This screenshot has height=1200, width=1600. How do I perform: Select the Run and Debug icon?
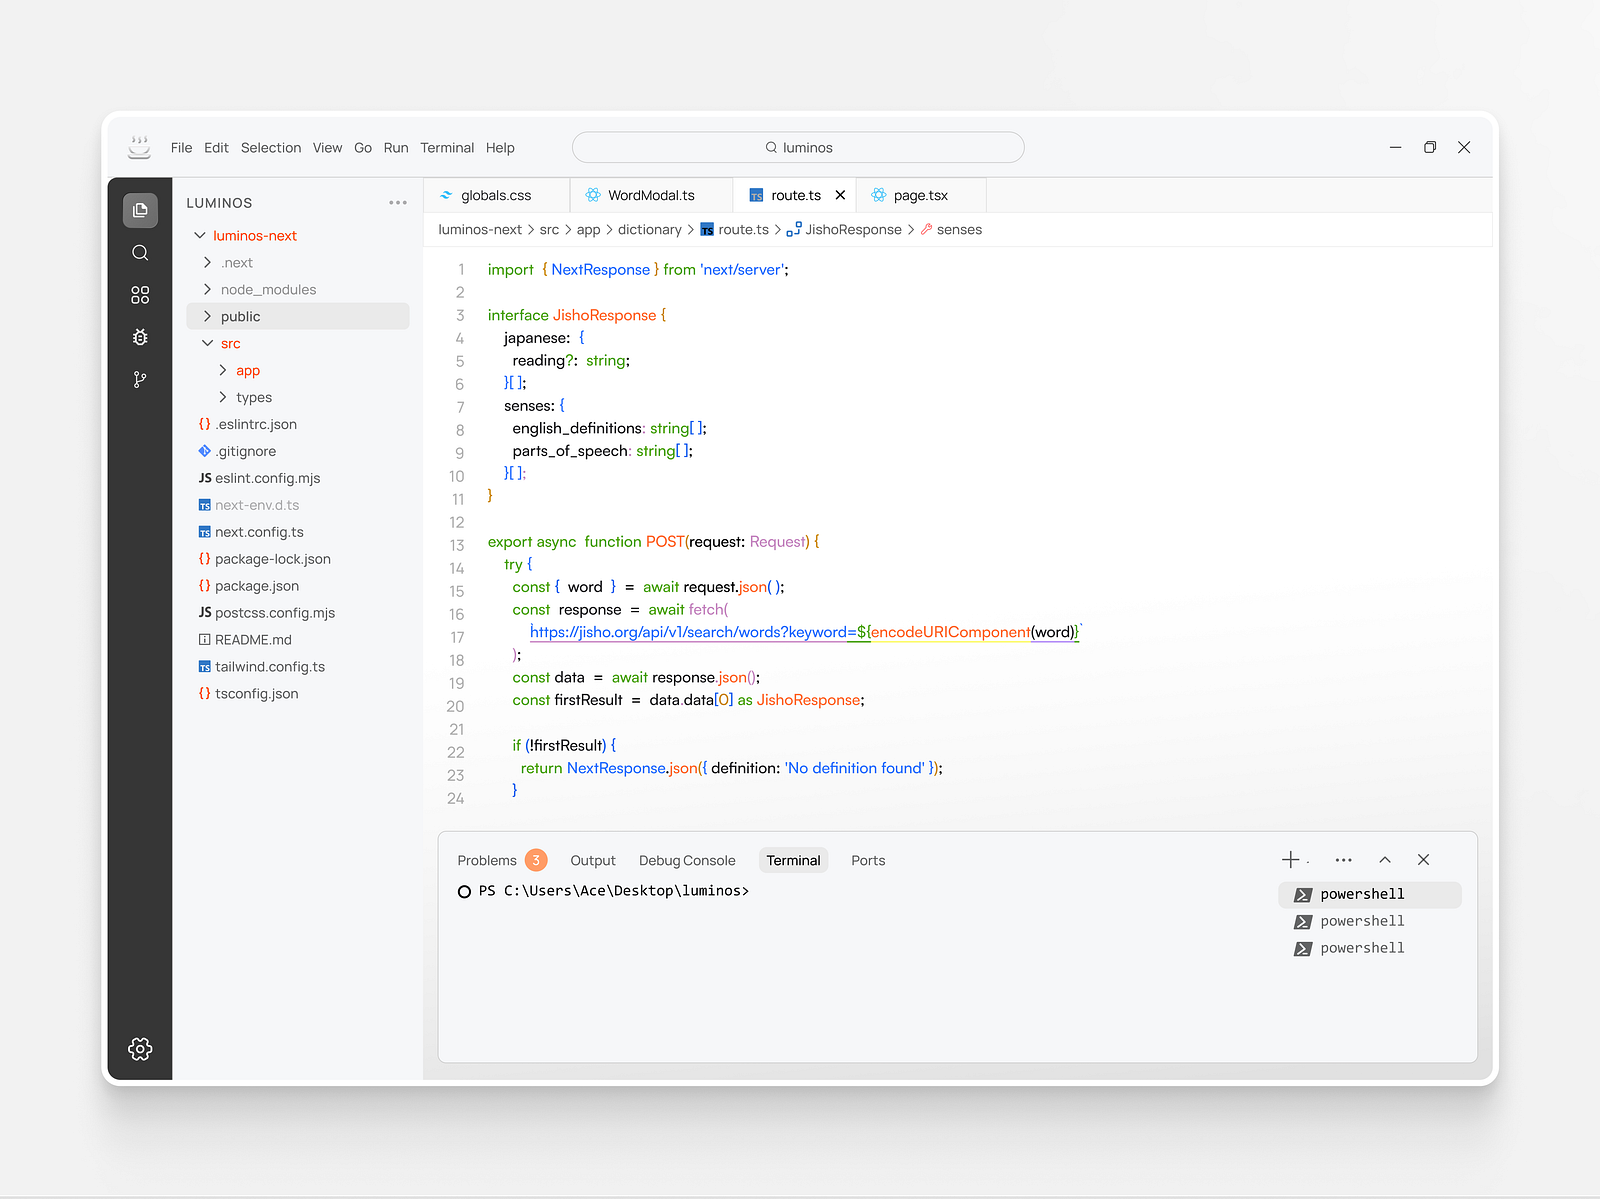coord(139,337)
